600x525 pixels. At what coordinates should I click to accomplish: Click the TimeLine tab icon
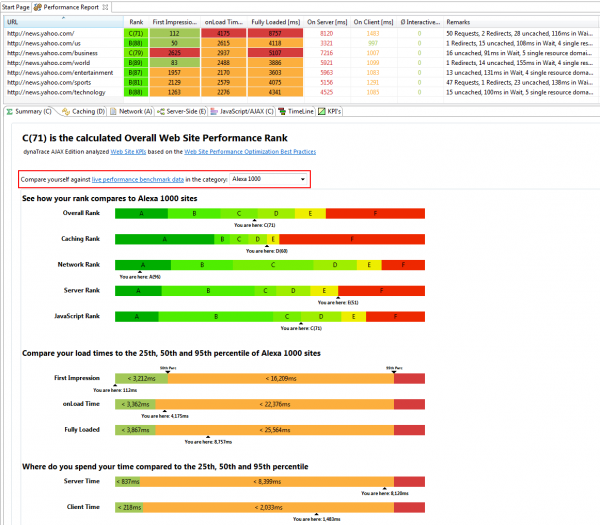click(x=282, y=111)
